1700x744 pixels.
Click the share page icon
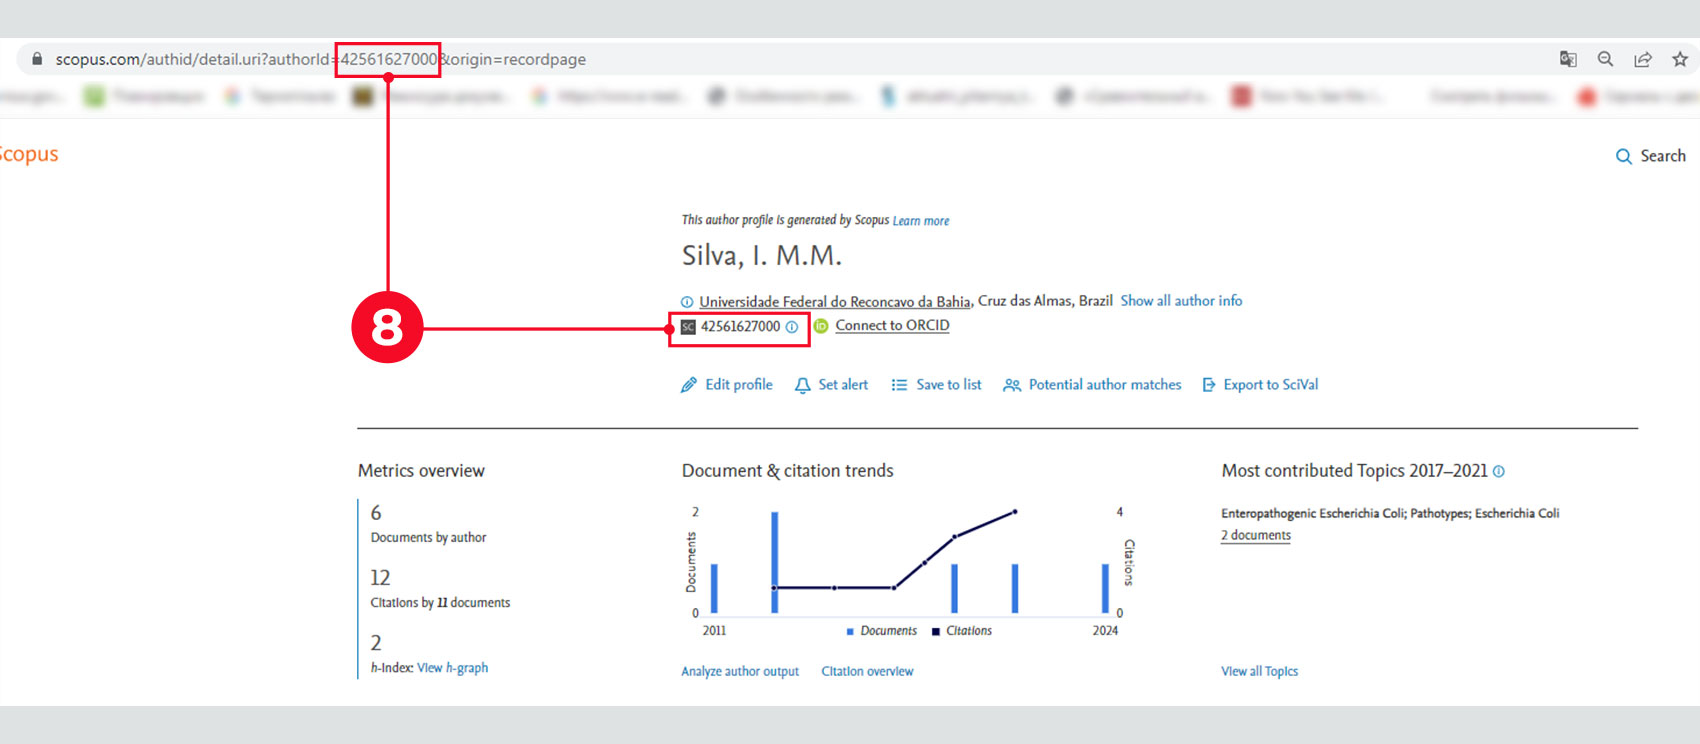tap(1643, 59)
